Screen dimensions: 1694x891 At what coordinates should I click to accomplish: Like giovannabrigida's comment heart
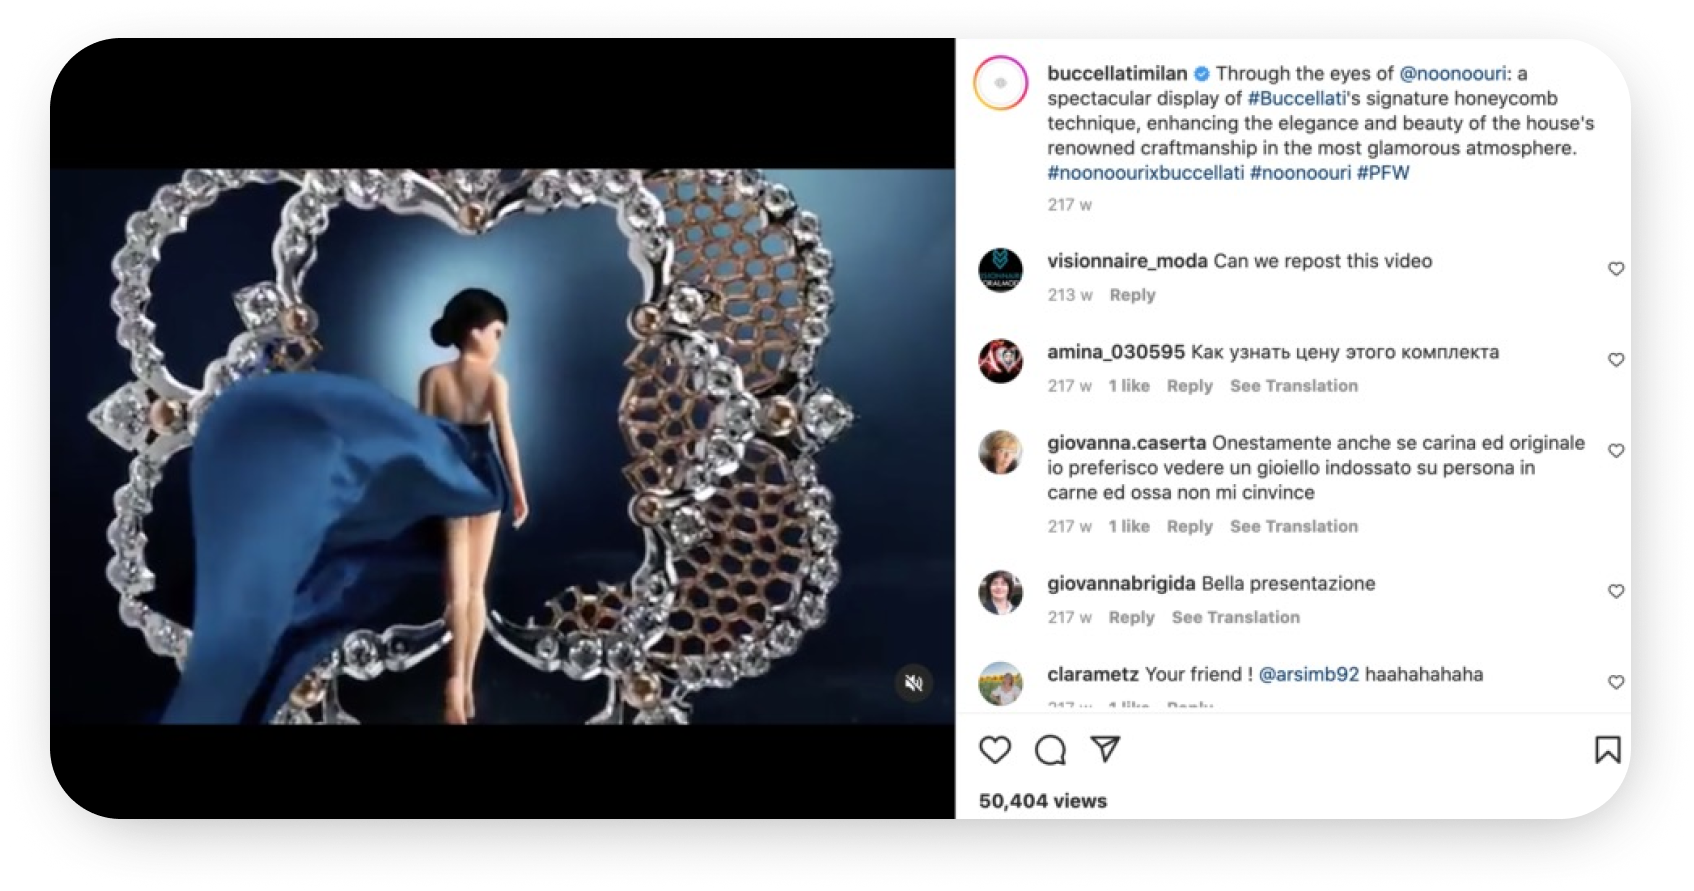point(1615,592)
